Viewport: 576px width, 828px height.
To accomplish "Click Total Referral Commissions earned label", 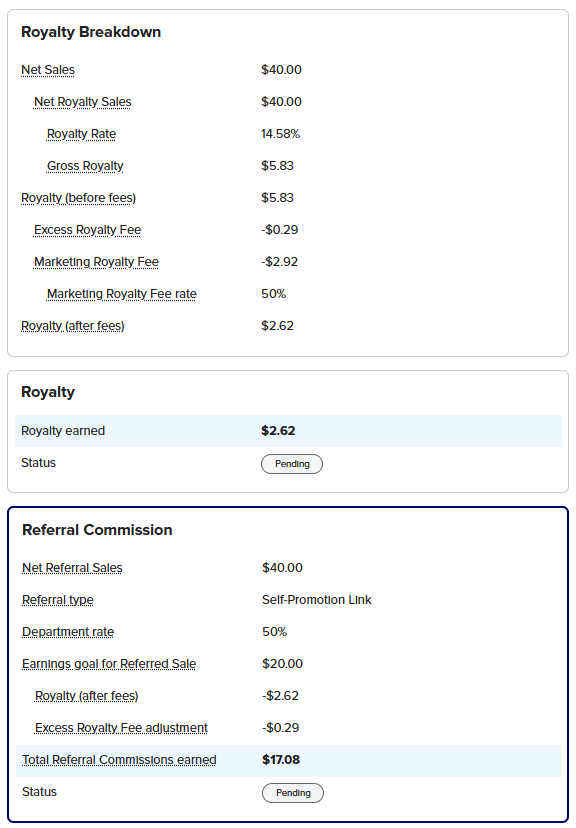I will (119, 760).
